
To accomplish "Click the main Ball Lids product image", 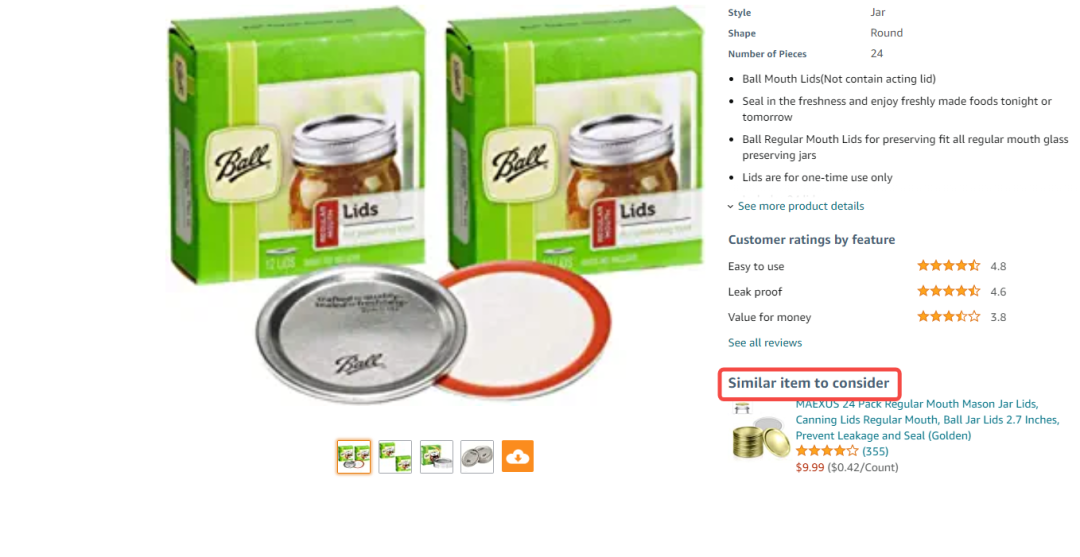I will [435, 211].
